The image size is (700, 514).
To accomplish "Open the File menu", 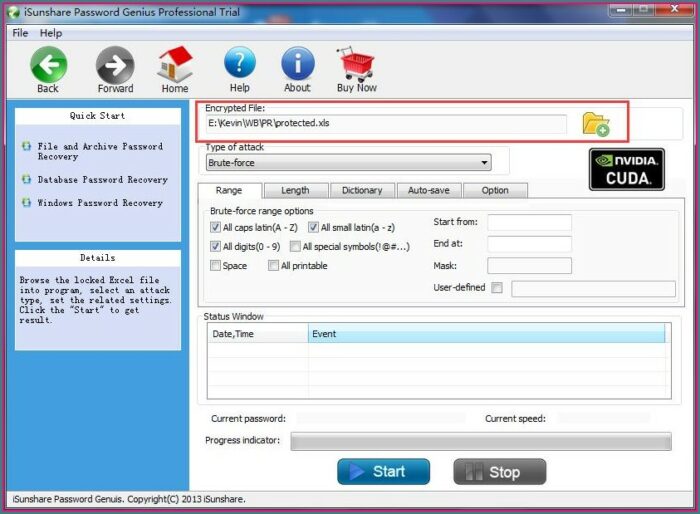I will point(20,33).
